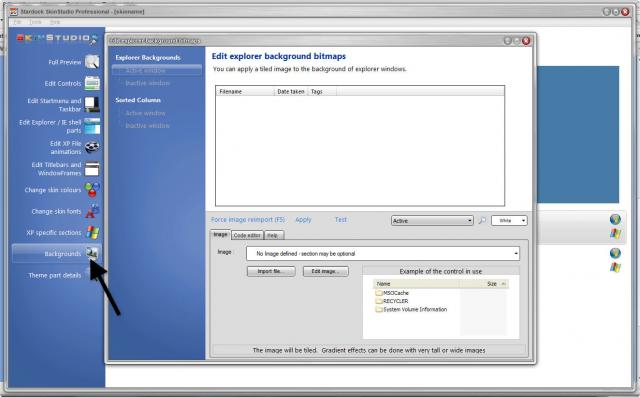
Task: Click XP flag icon in gray highlighted row
Action: [615, 234]
